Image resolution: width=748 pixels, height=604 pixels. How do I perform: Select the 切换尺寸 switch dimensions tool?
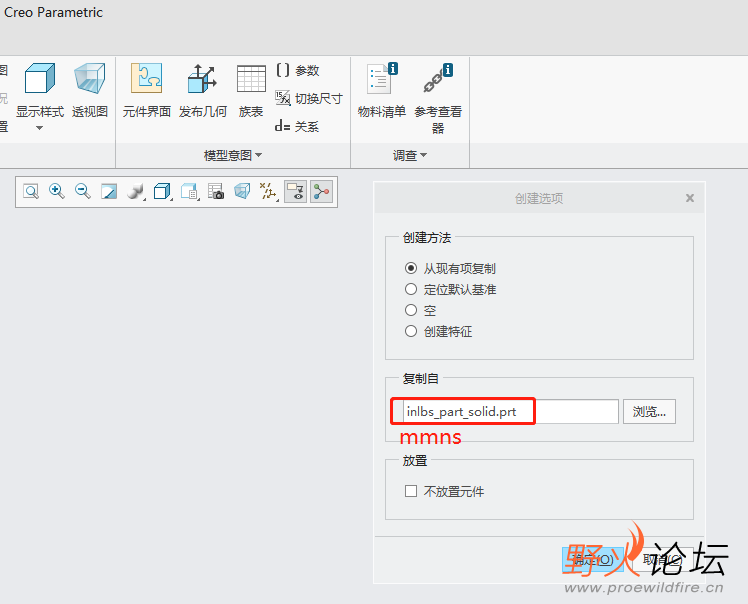coord(309,99)
